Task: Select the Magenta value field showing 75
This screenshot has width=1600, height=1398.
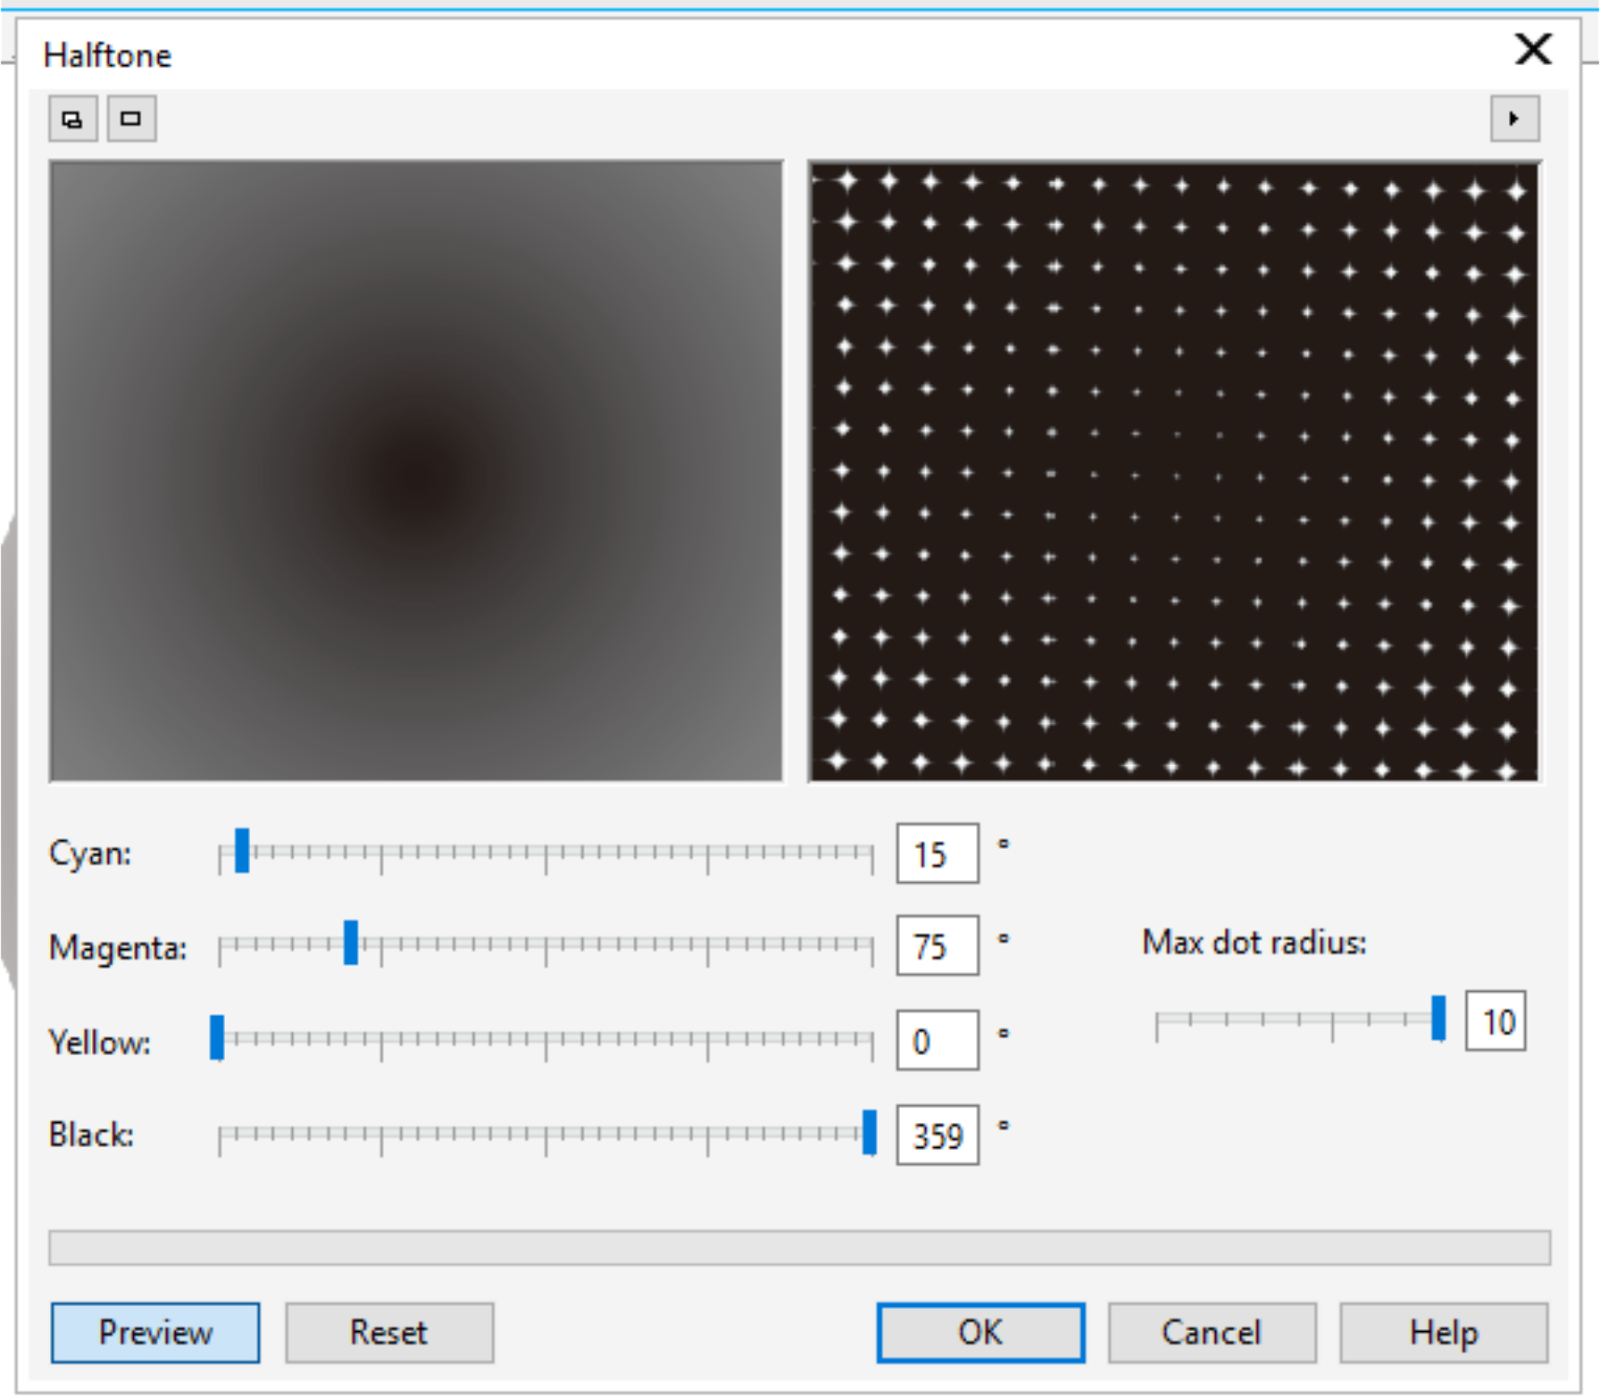Action: [936, 946]
